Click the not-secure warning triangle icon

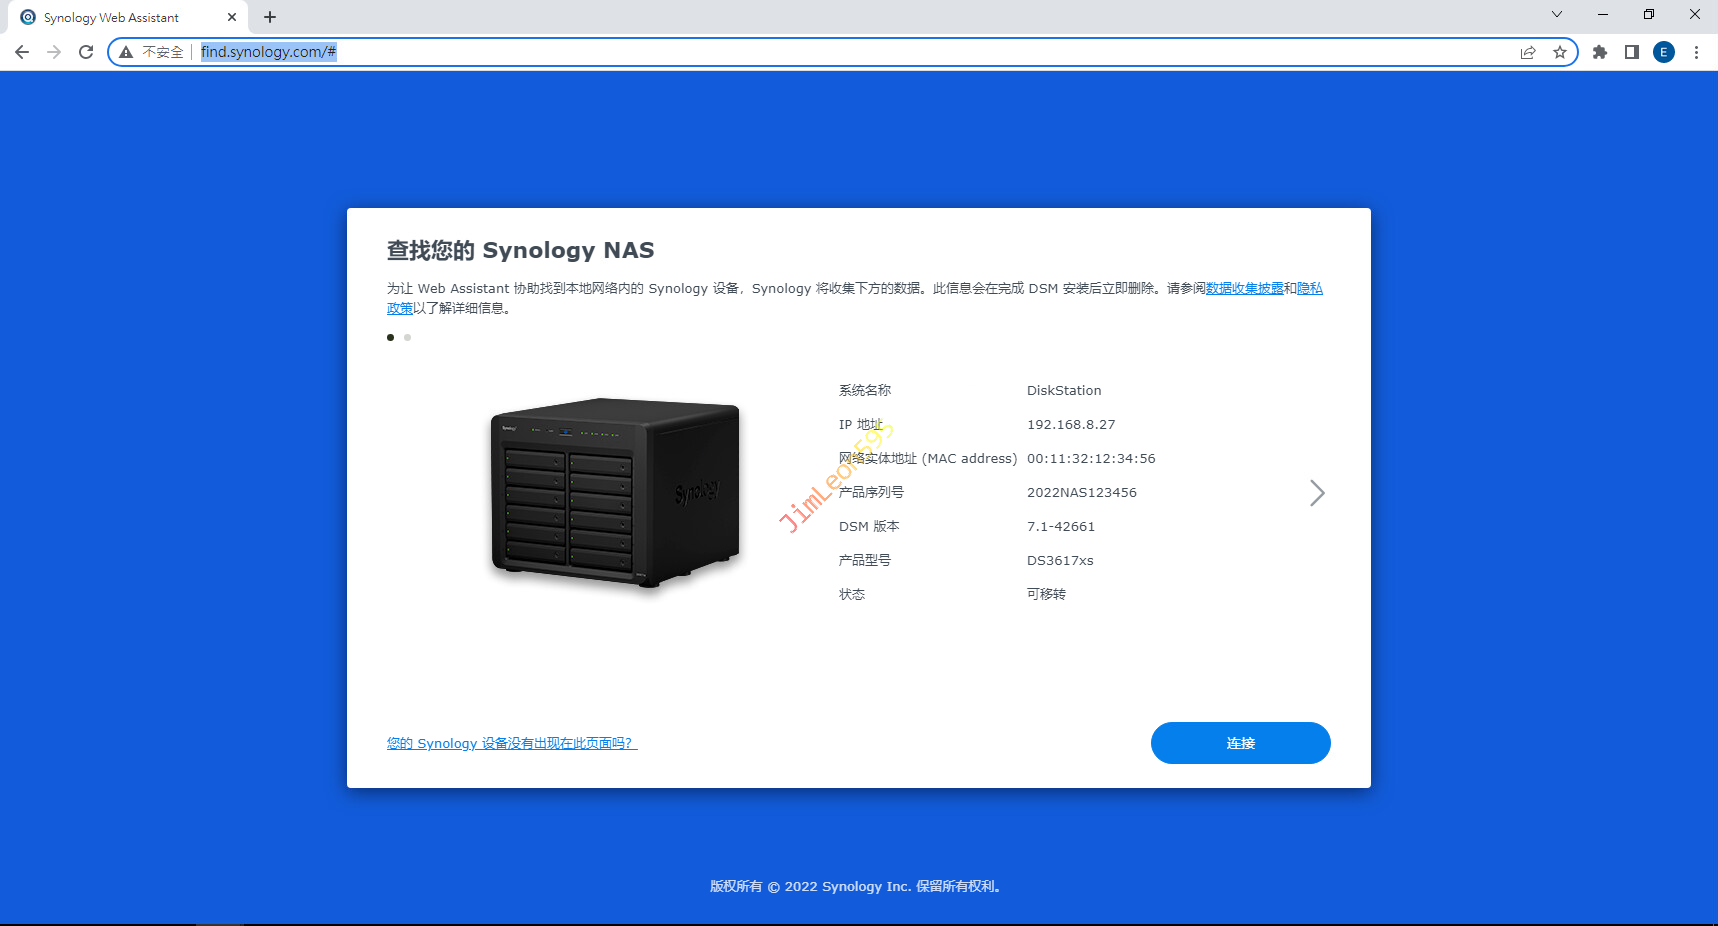[x=126, y=52]
